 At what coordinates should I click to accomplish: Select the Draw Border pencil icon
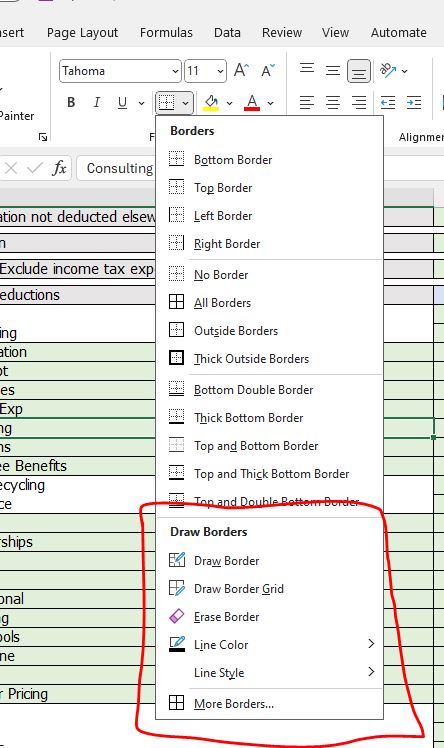click(x=176, y=560)
